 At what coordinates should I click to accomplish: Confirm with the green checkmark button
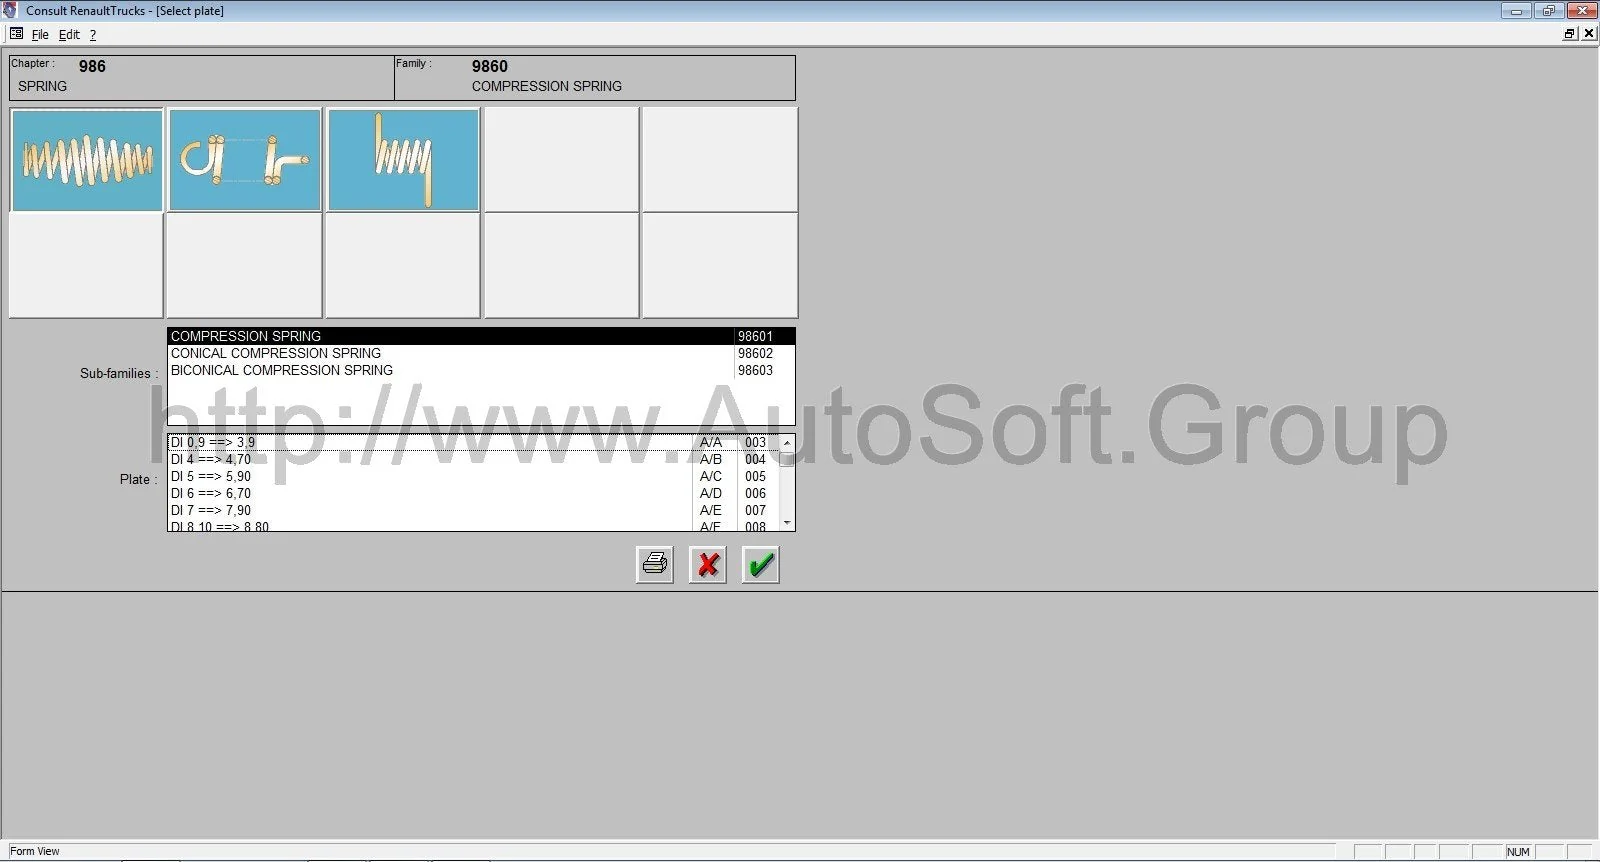(x=761, y=565)
